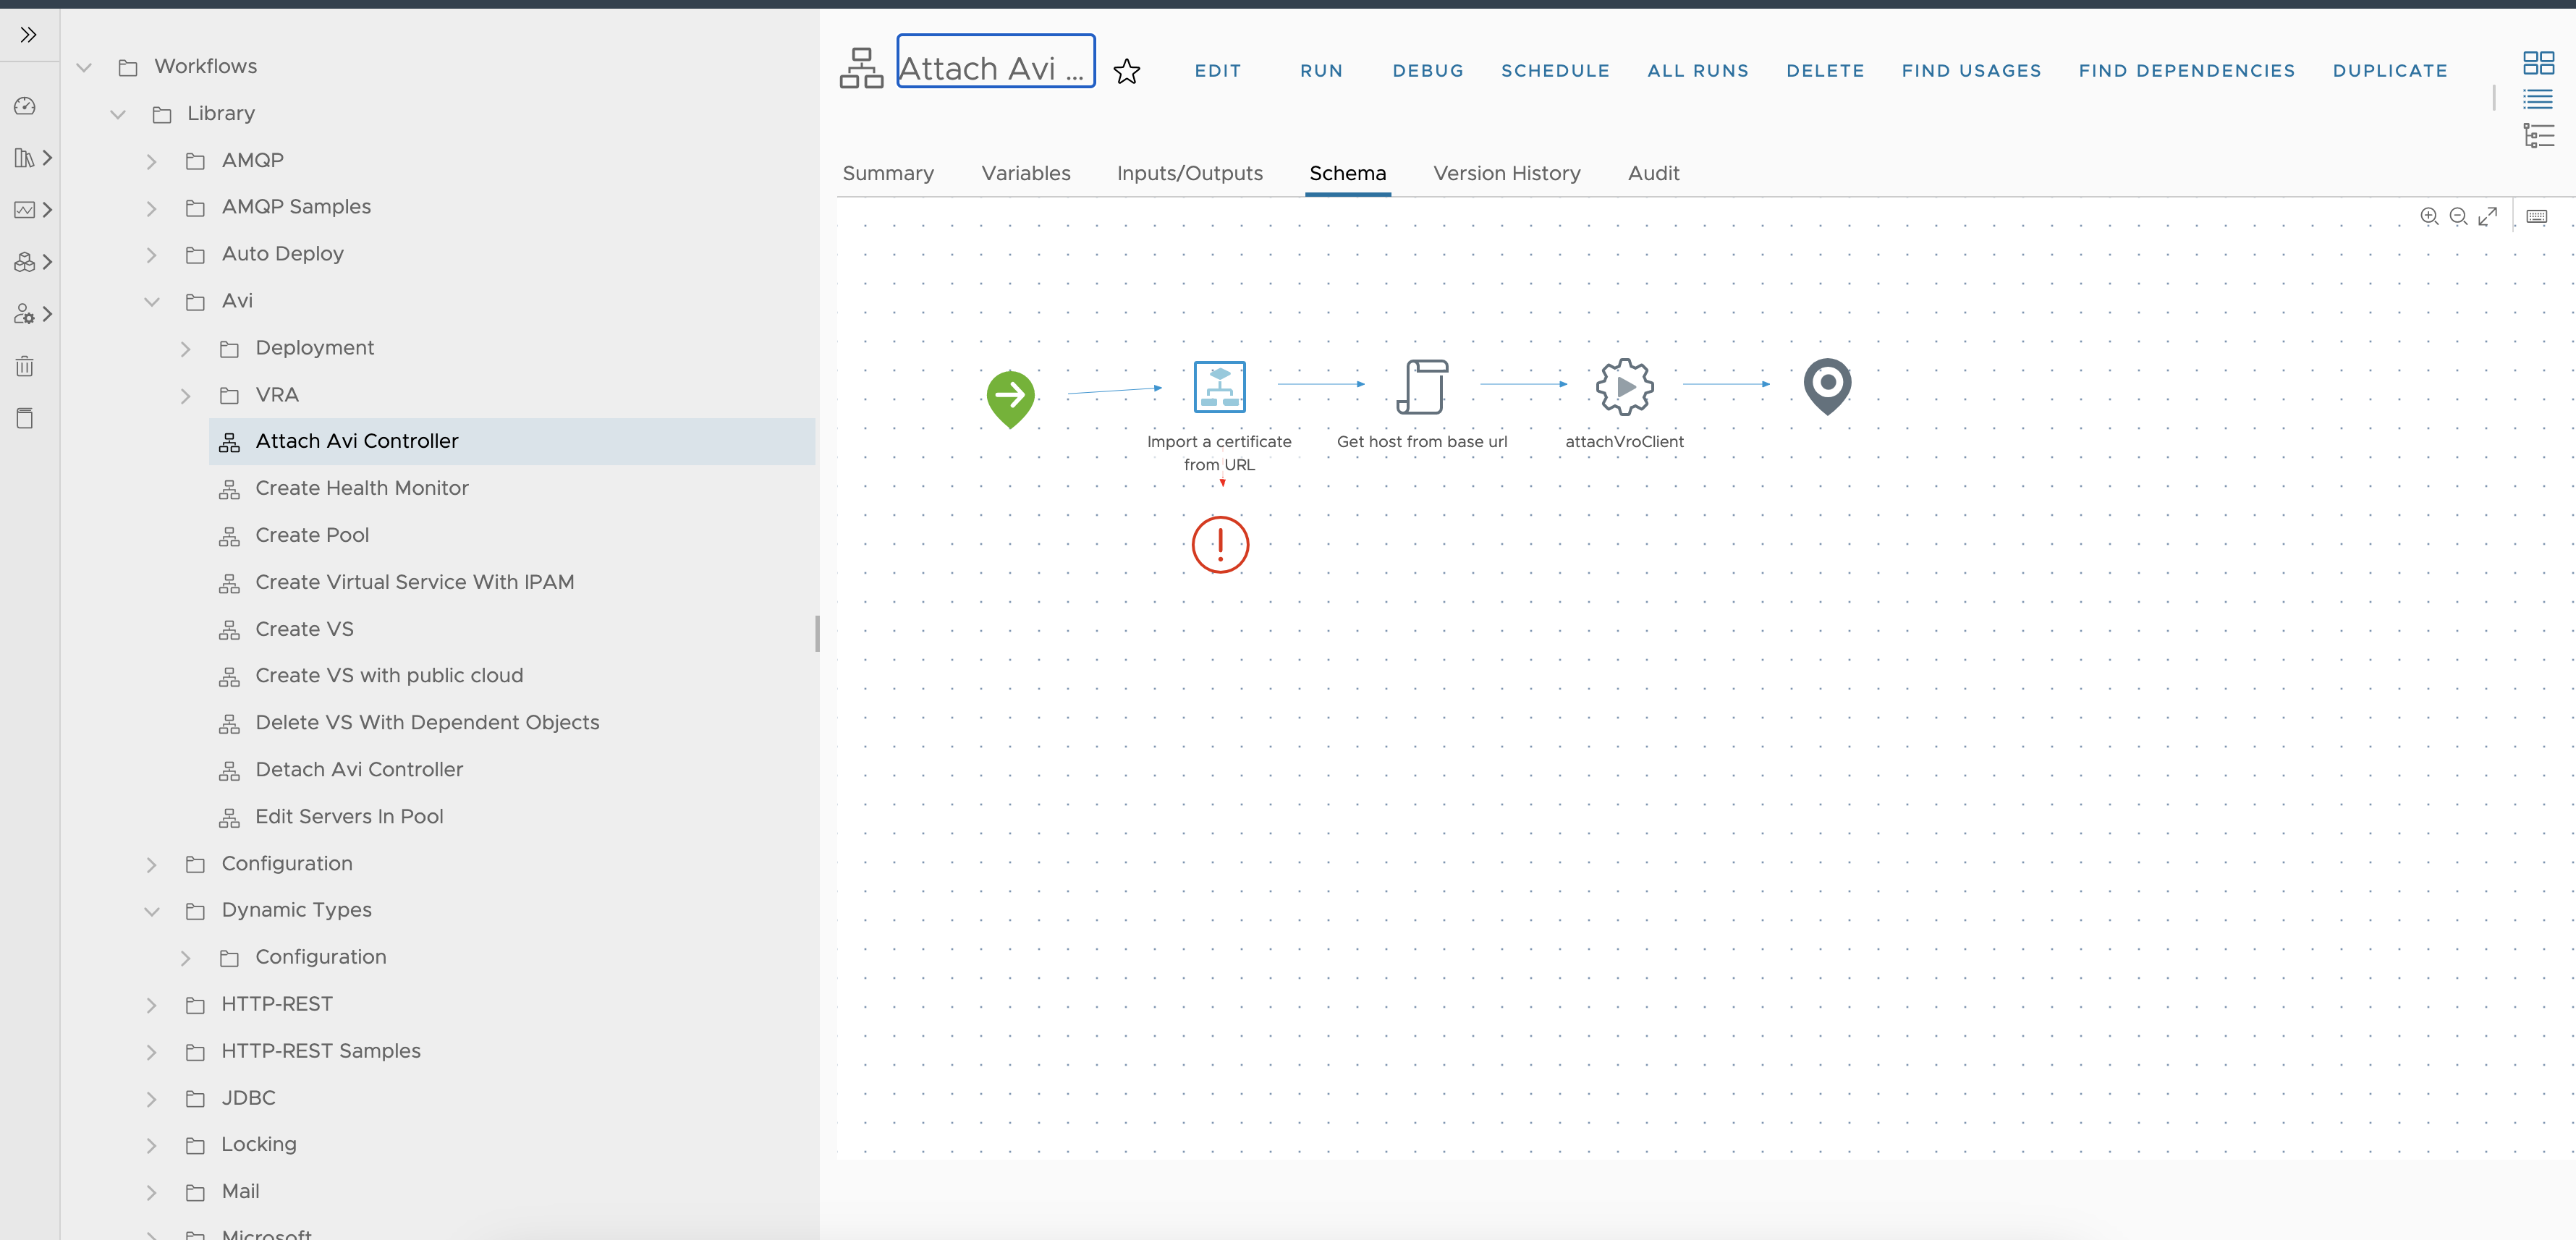Image resolution: width=2576 pixels, height=1240 pixels.
Task: Click the favorite star icon
Action: point(1126,71)
